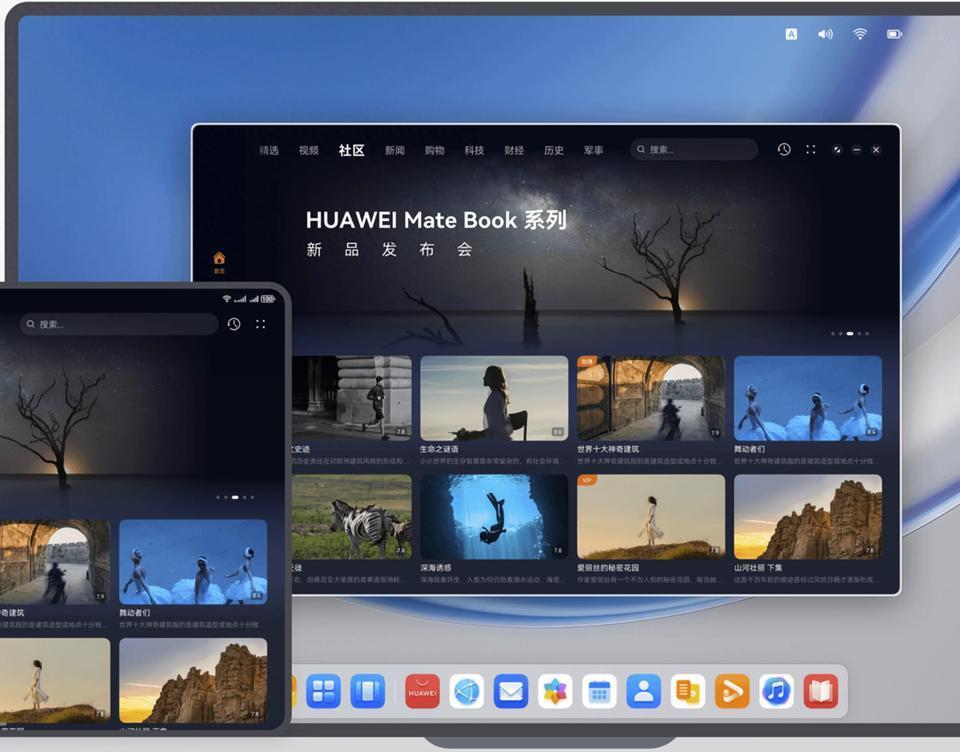This screenshot has height=752, width=960.
Task: Launch the Music note app in the dock
Action: pyautogui.click(x=776, y=691)
